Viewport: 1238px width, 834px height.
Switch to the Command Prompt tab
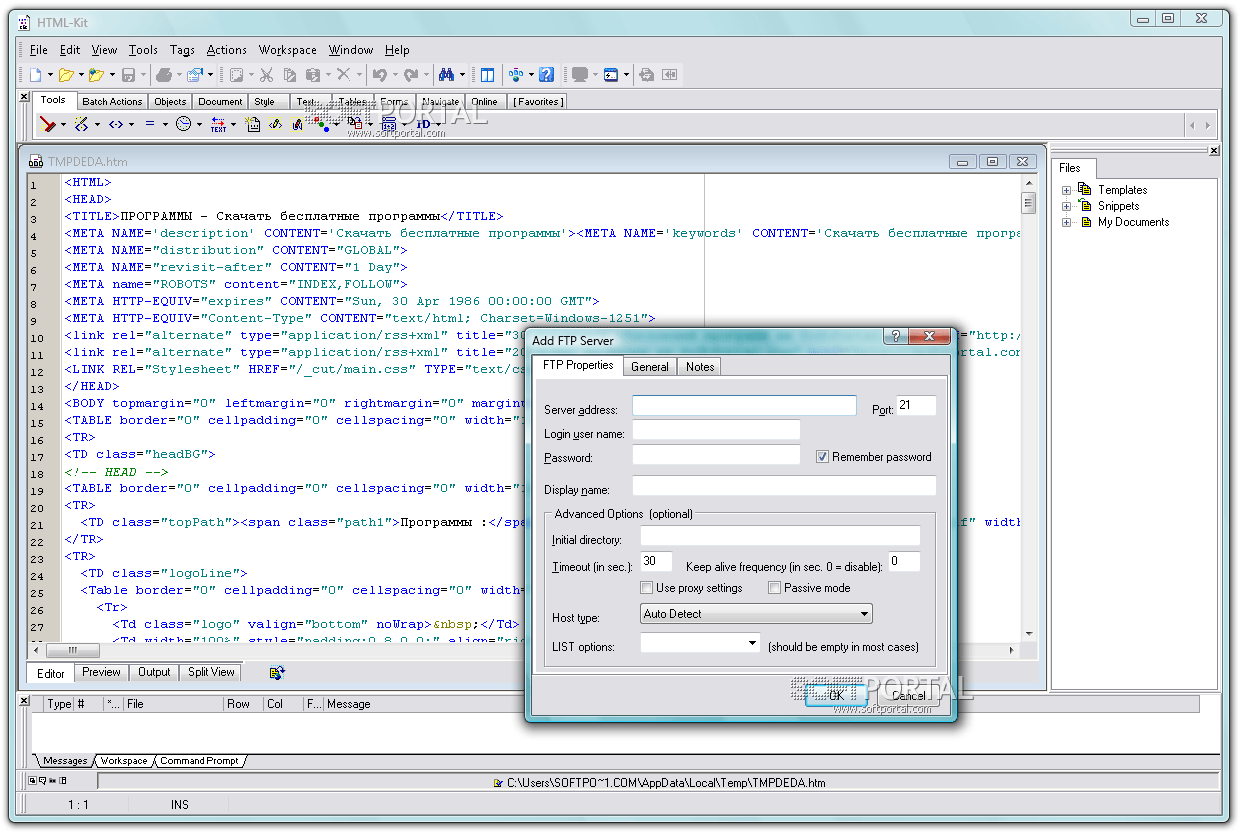point(200,761)
